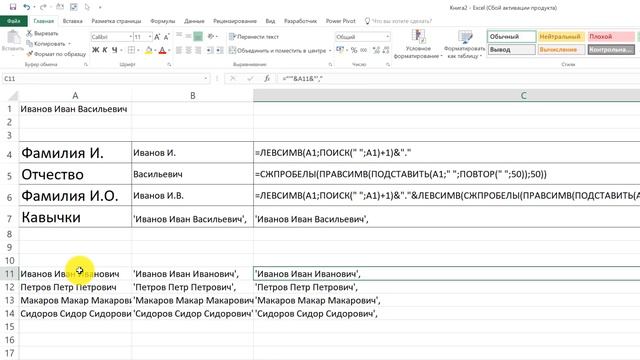Select the row 7 header

pyautogui.click(x=9, y=218)
